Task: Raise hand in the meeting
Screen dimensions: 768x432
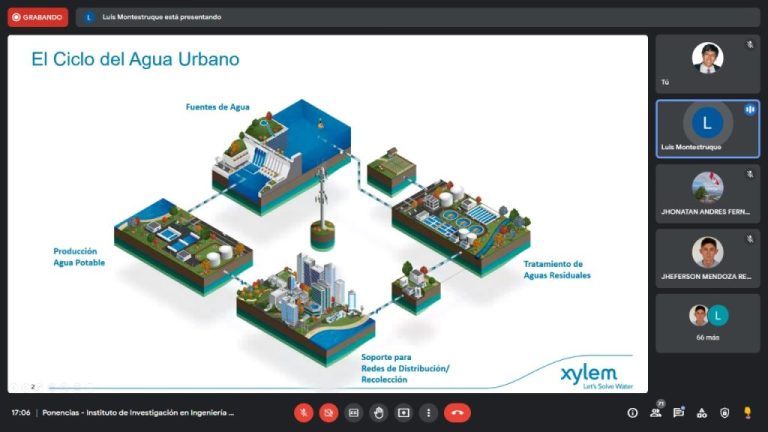Action: point(379,412)
